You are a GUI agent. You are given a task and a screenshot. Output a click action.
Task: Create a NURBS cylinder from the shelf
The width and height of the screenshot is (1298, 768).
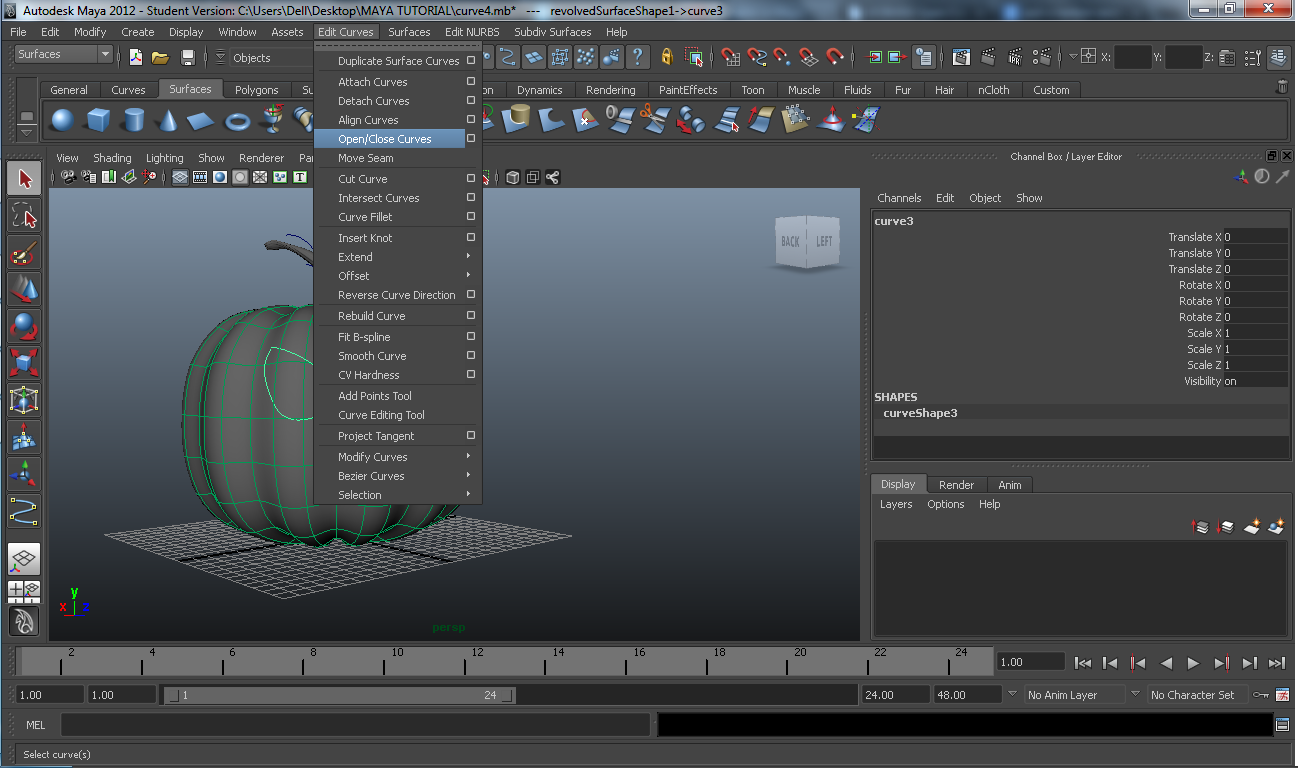point(132,121)
